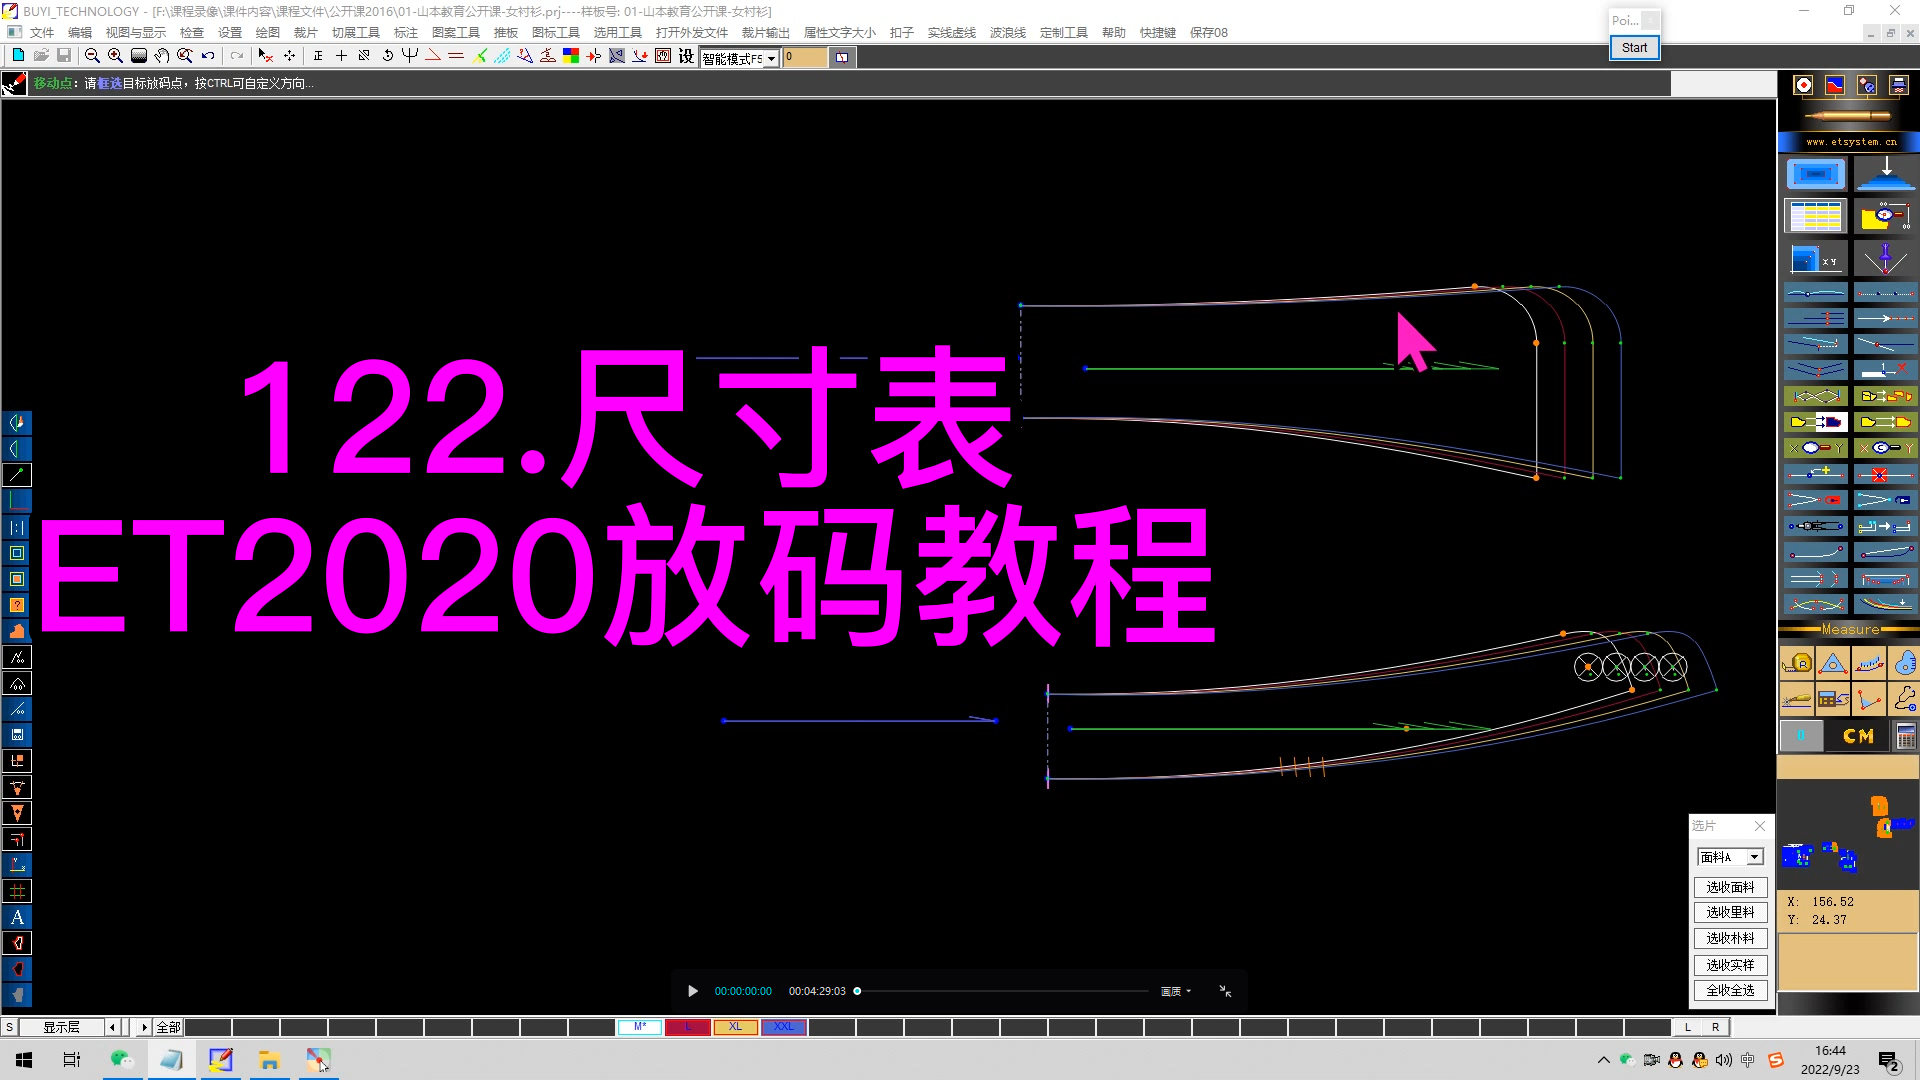1920x1080 pixels.
Task: Click the 全部 all-layers button
Action: [x=168, y=1027]
